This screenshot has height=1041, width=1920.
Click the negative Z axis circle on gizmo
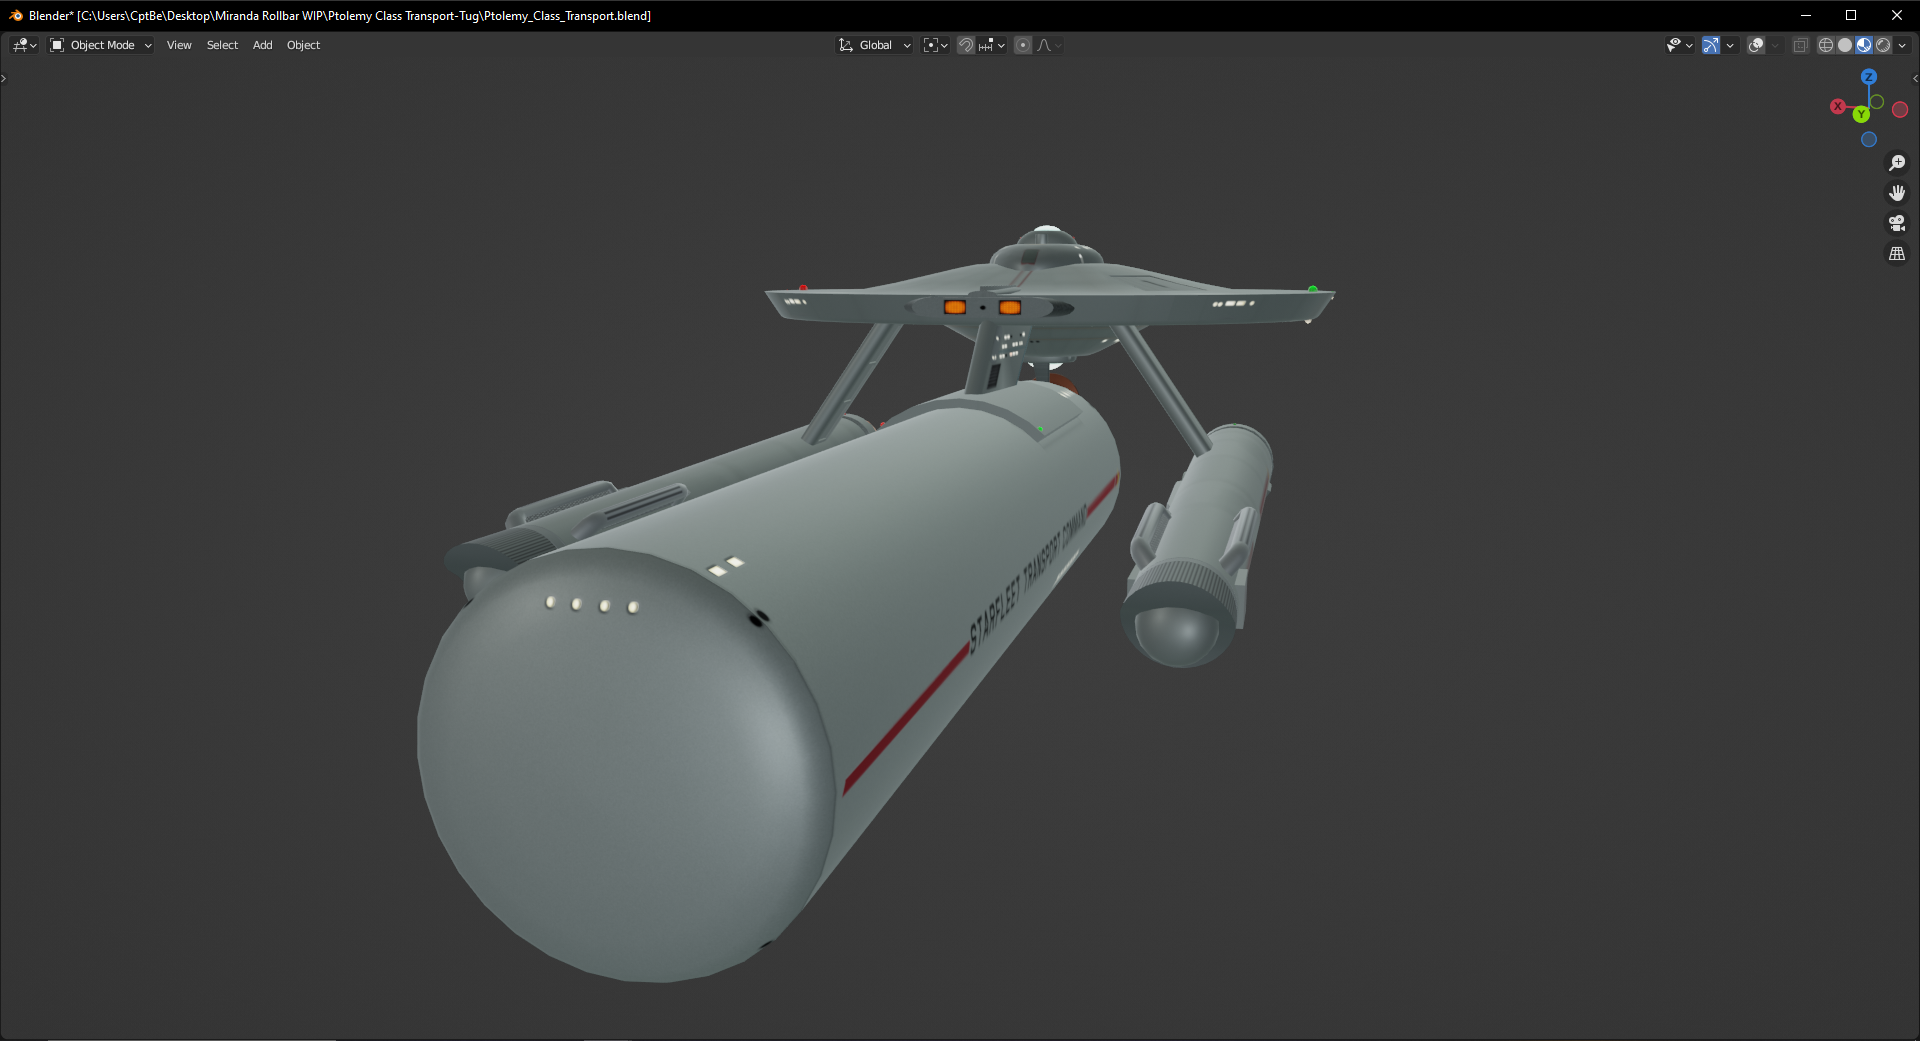click(x=1869, y=140)
